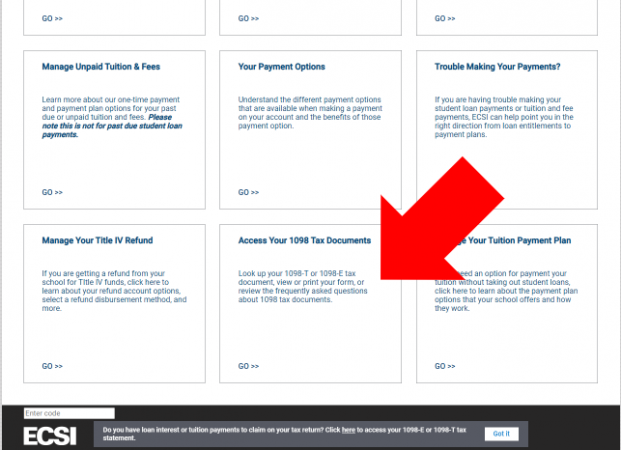Click GO under Your Payment Options
The width and height of the screenshot is (621, 450).
248,192
